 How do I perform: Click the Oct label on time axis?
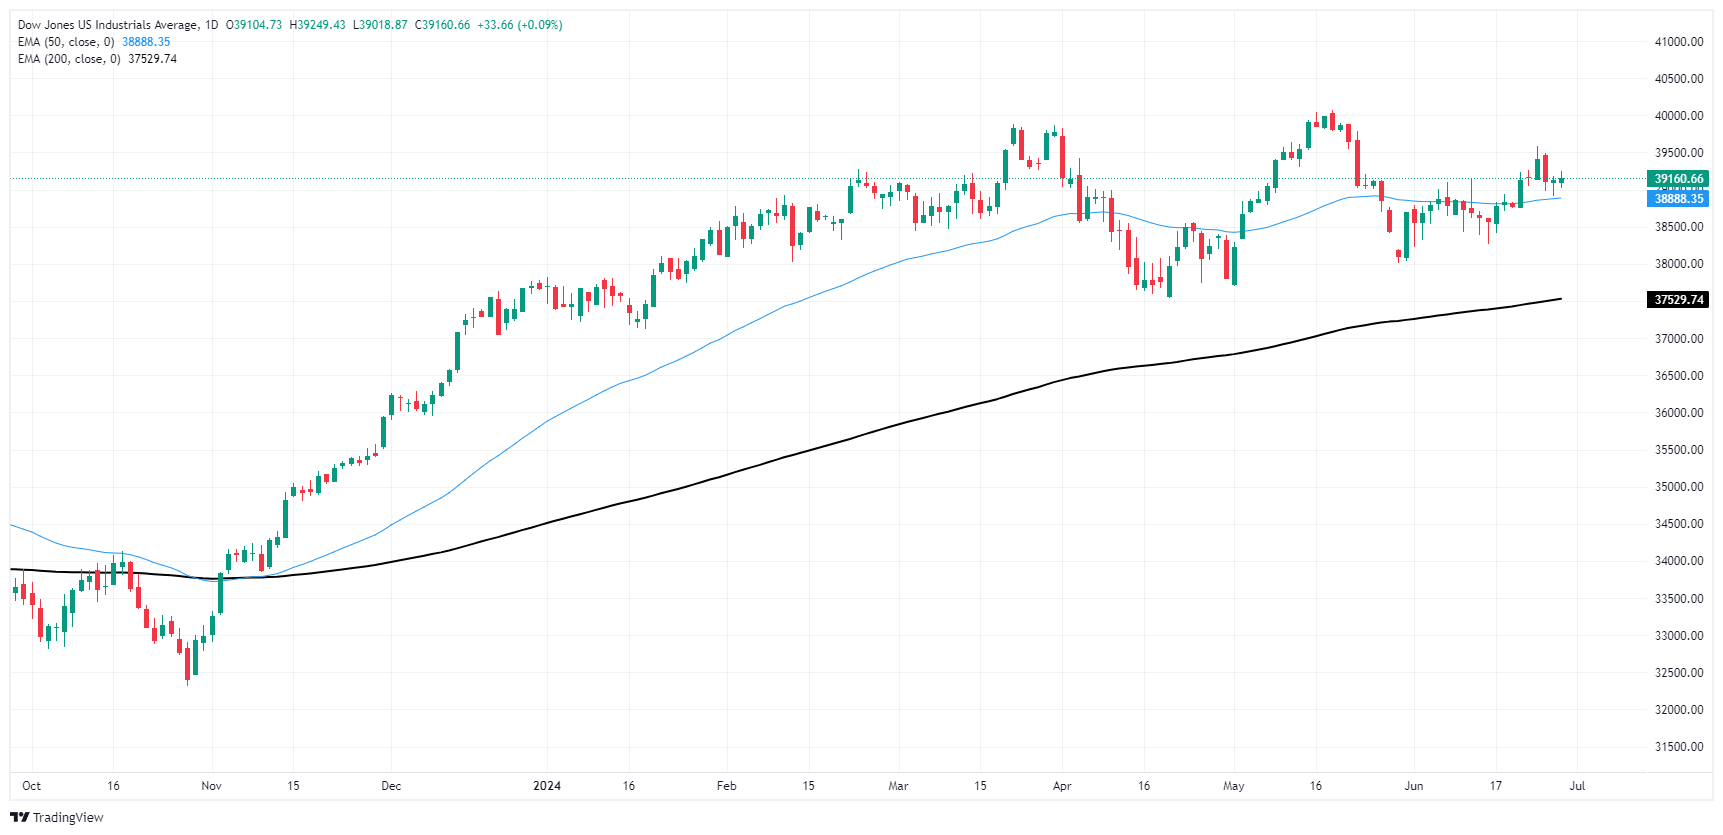coord(32,786)
